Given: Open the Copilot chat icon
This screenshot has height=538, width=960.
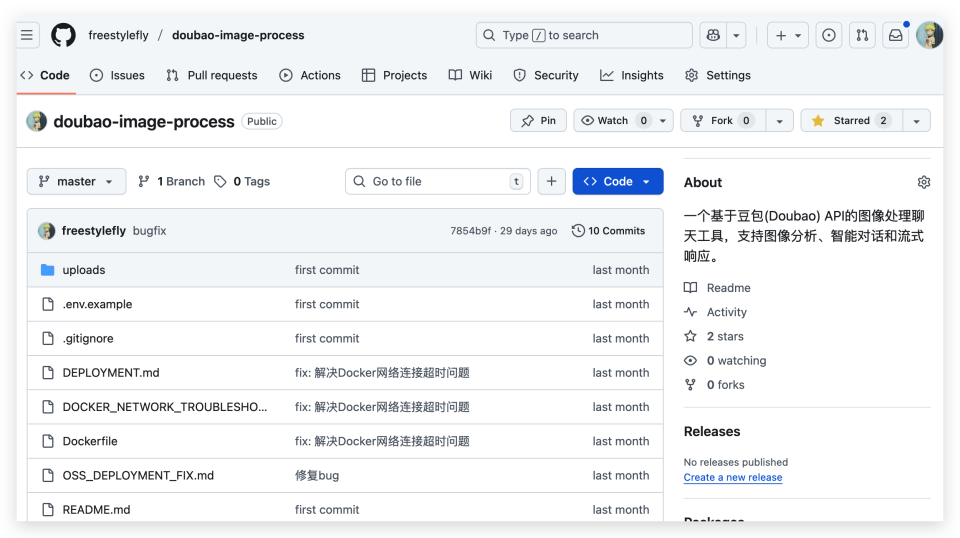Looking at the screenshot, I should [712, 35].
